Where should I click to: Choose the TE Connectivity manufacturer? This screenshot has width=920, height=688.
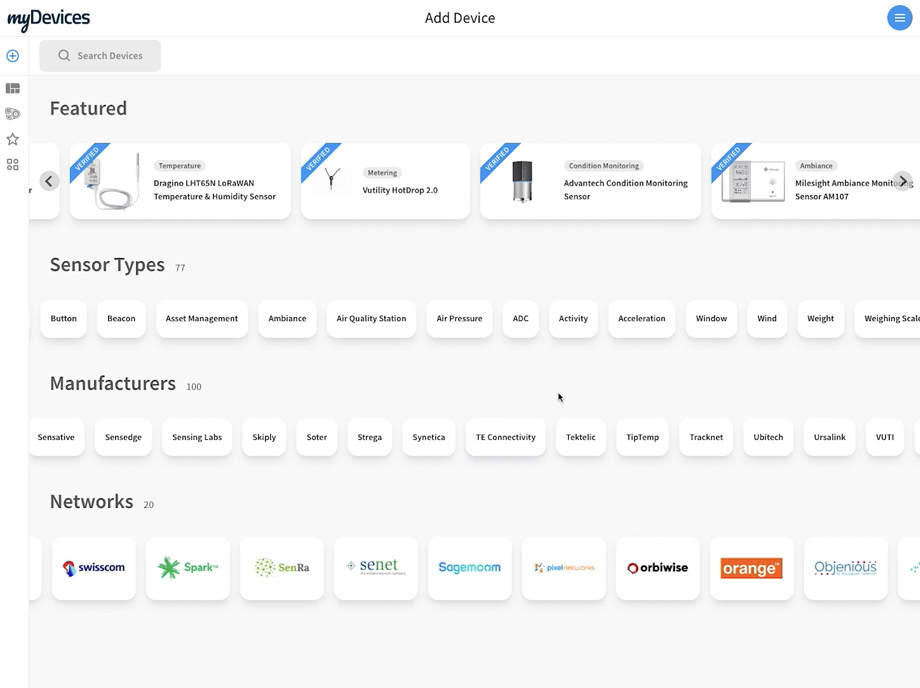pyautogui.click(x=506, y=437)
